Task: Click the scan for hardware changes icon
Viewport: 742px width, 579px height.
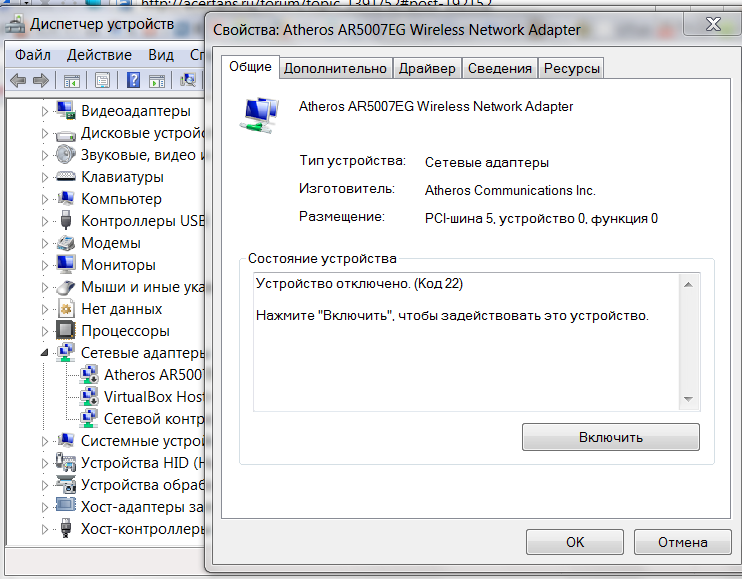Action: (188, 80)
